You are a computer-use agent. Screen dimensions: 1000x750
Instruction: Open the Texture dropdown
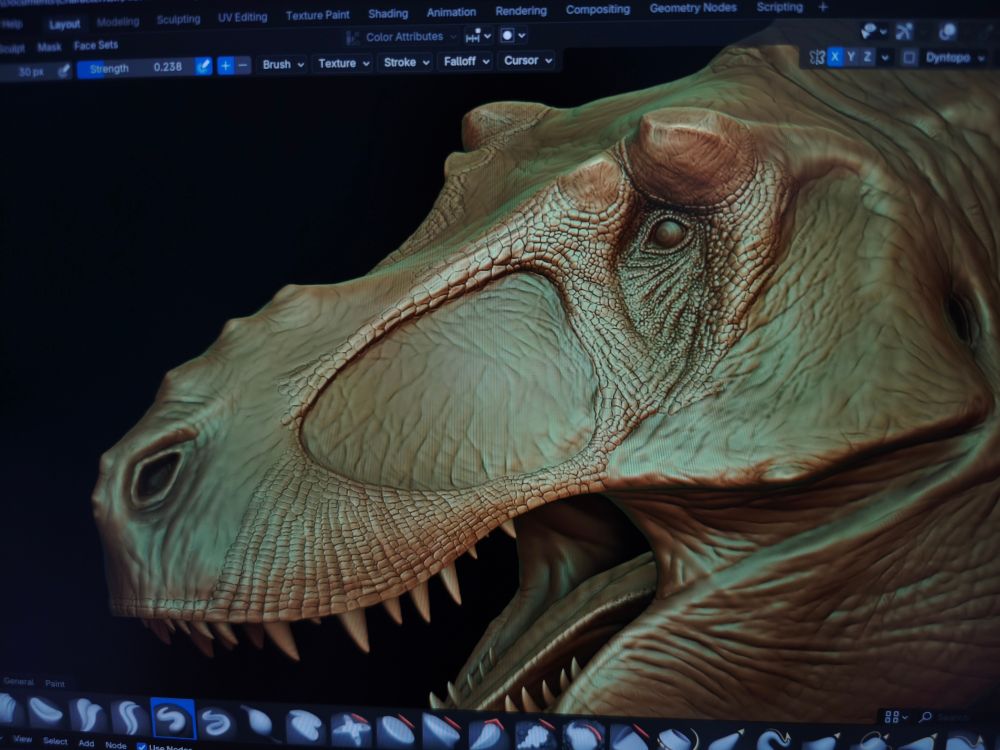(343, 63)
